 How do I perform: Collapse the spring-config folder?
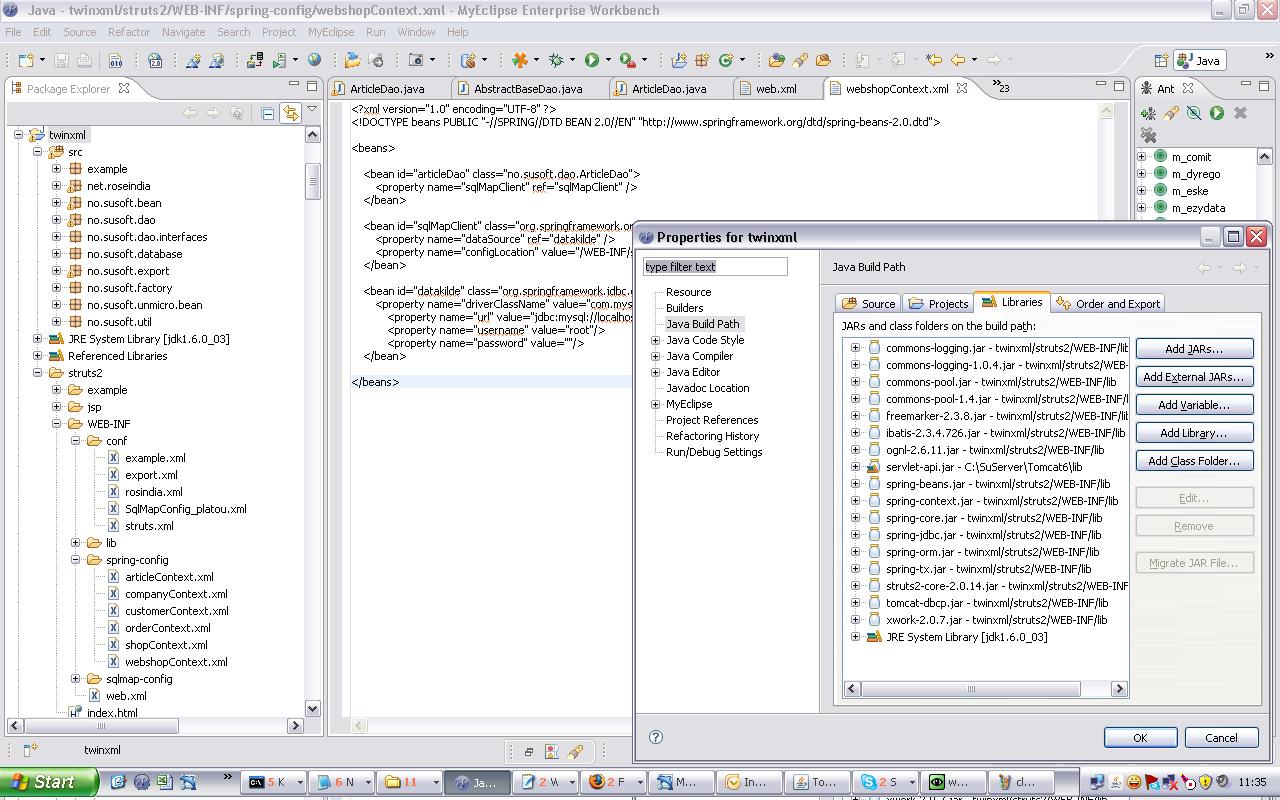point(76,560)
